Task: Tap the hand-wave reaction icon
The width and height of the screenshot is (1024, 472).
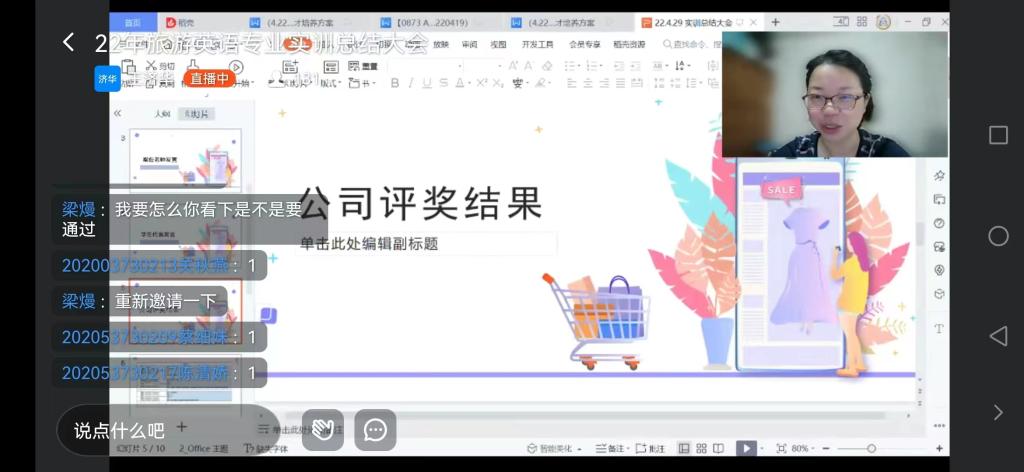Action: pos(323,430)
